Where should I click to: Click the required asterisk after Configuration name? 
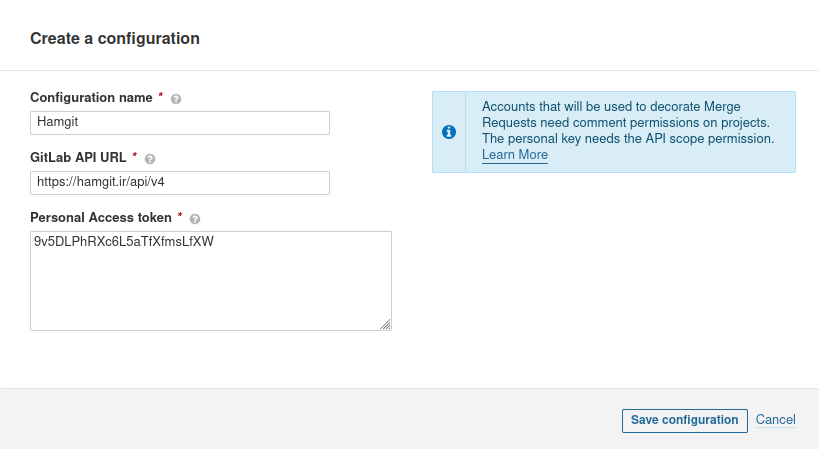click(x=161, y=96)
